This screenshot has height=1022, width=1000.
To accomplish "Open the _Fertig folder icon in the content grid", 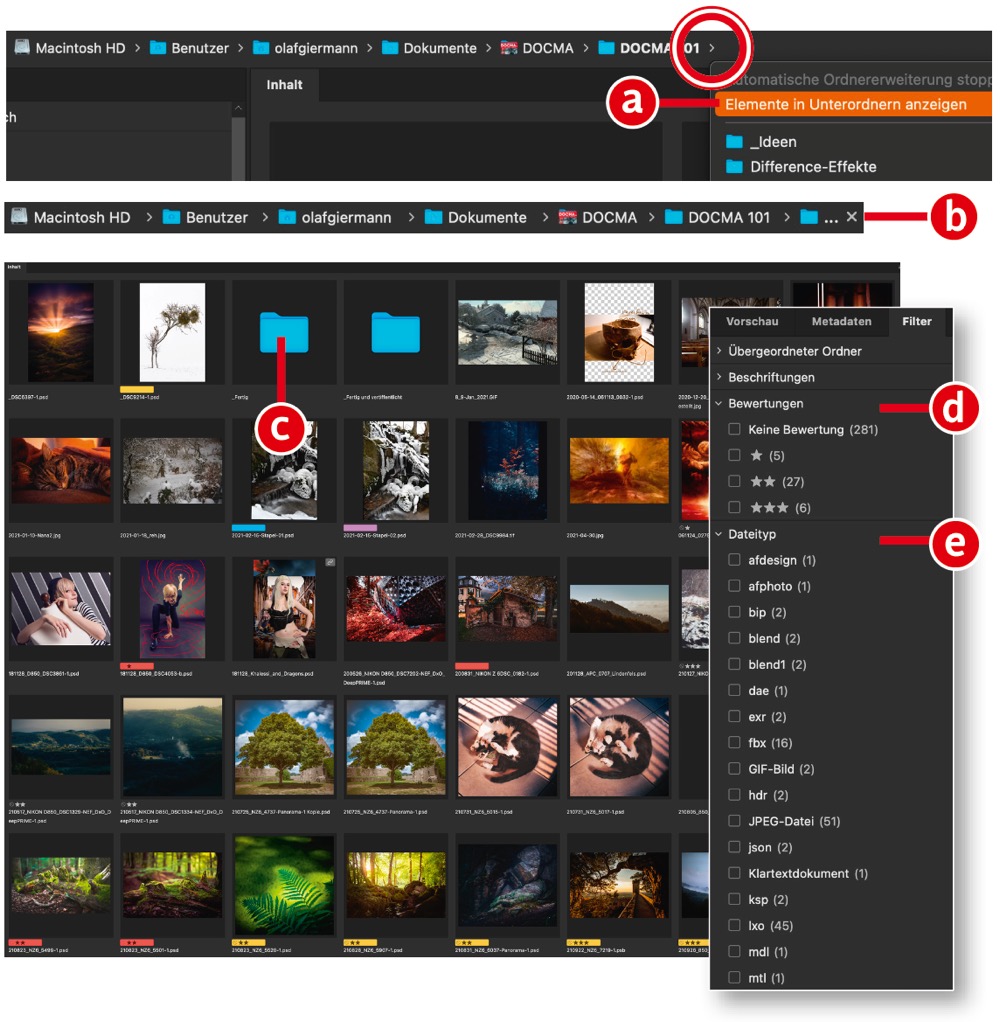I will pos(284,332).
